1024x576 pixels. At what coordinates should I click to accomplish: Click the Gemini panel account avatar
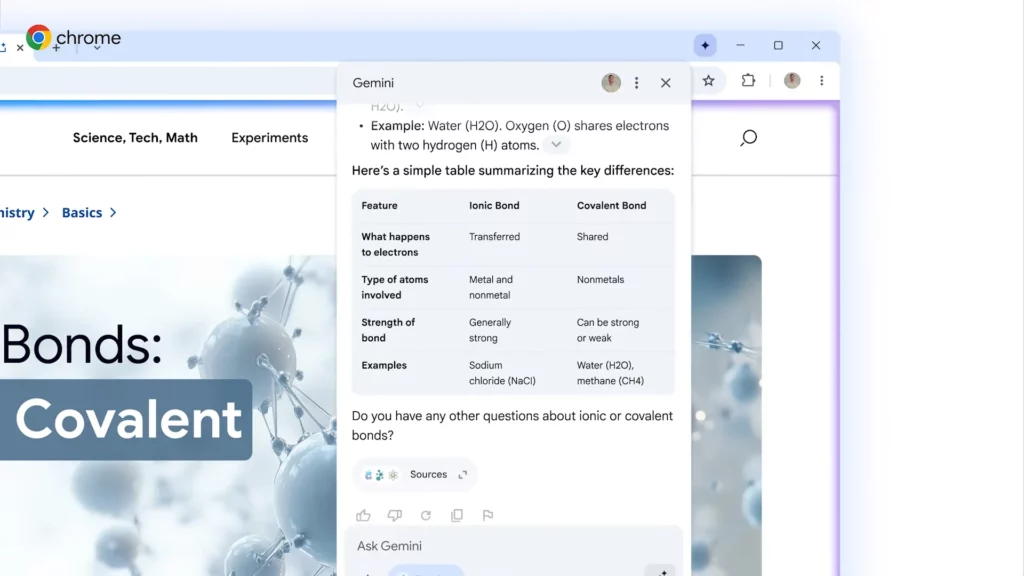[x=611, y=83]
